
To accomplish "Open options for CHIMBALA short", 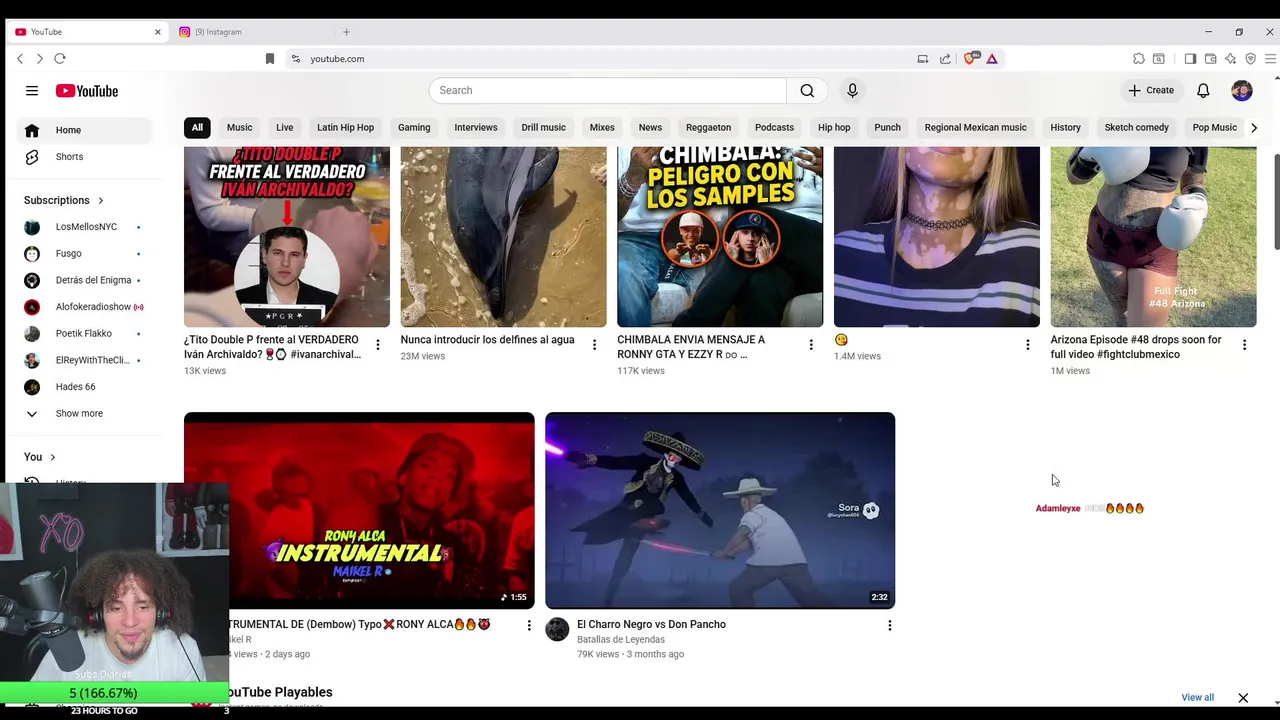I will click(x=811, y=345).
